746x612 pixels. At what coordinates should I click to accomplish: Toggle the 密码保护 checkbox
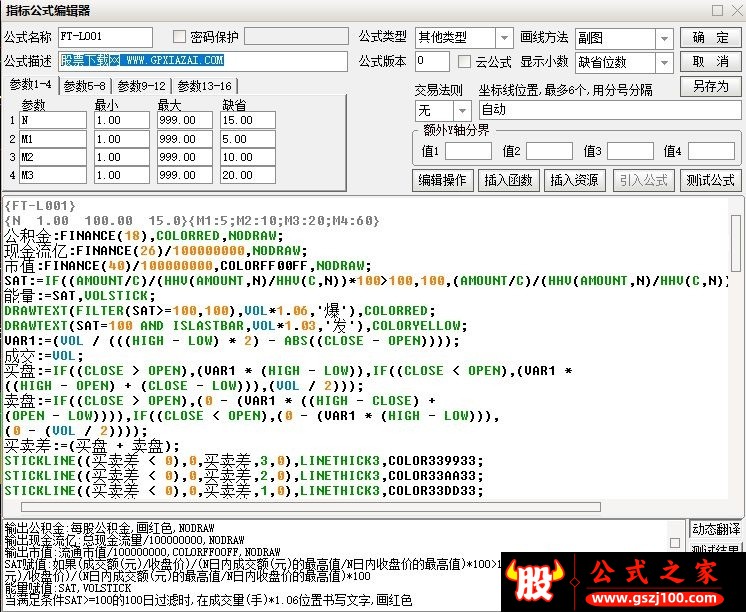point(179,37)
